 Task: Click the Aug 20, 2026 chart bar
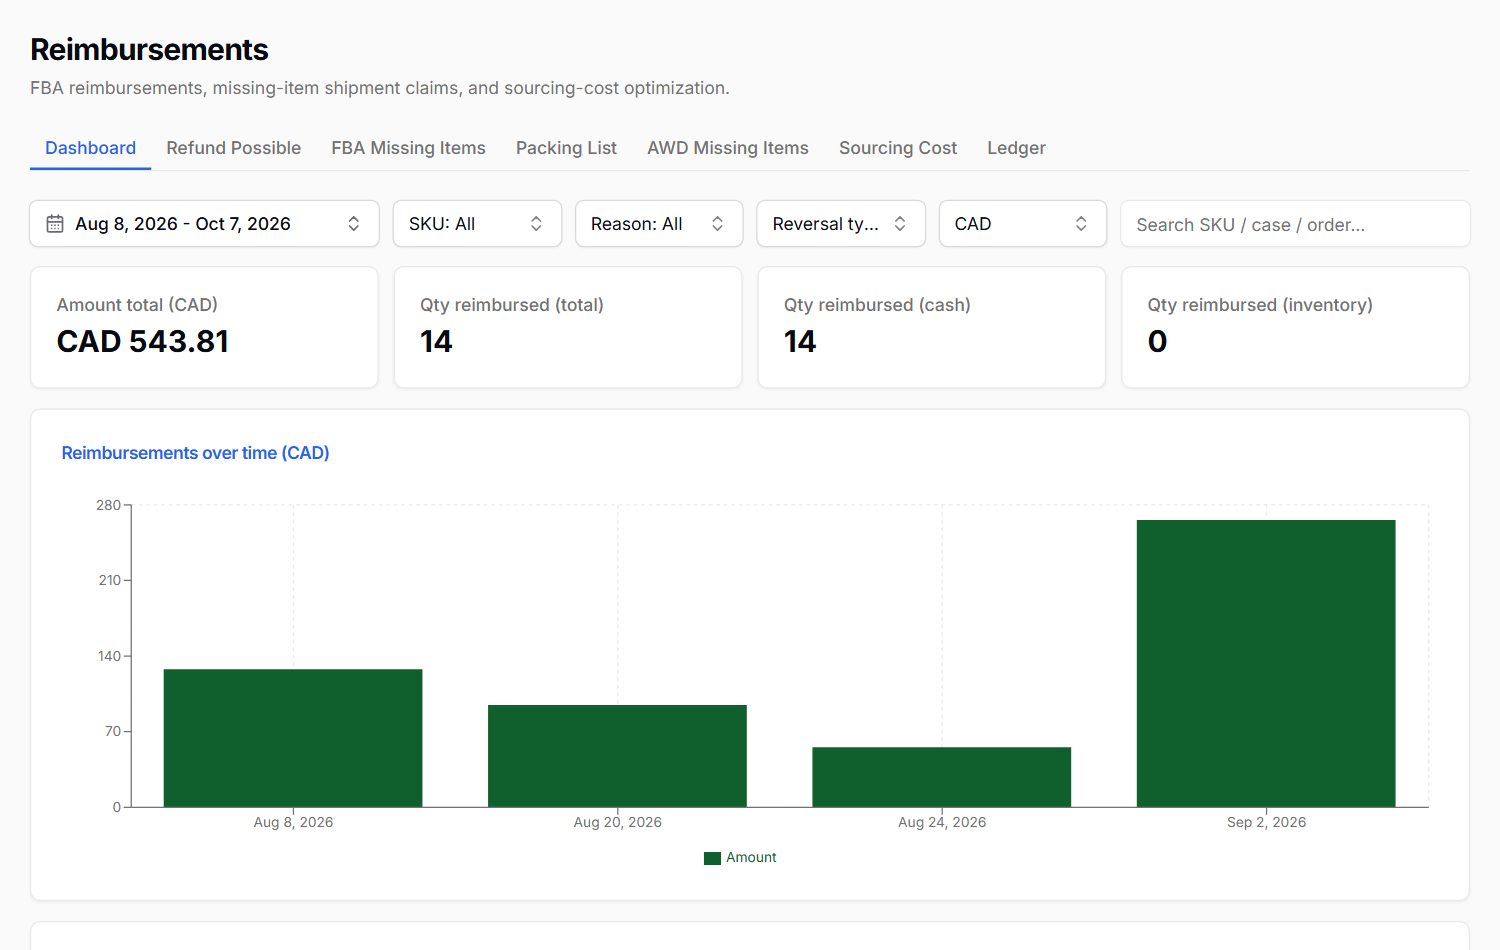[x=617, y=756]
